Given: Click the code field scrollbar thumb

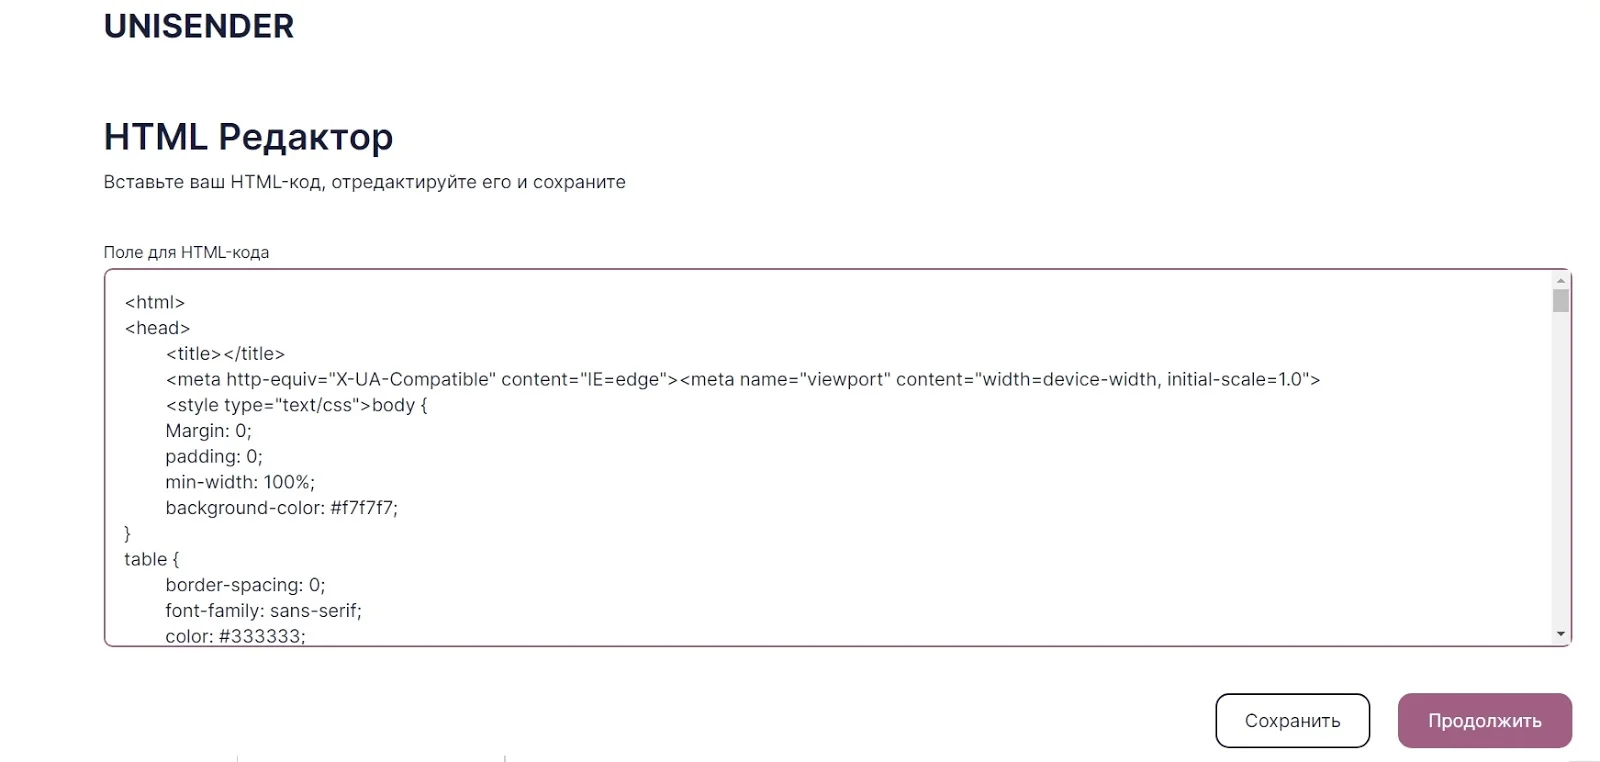Looking at the screenshot, I should tap(1561, 301).
